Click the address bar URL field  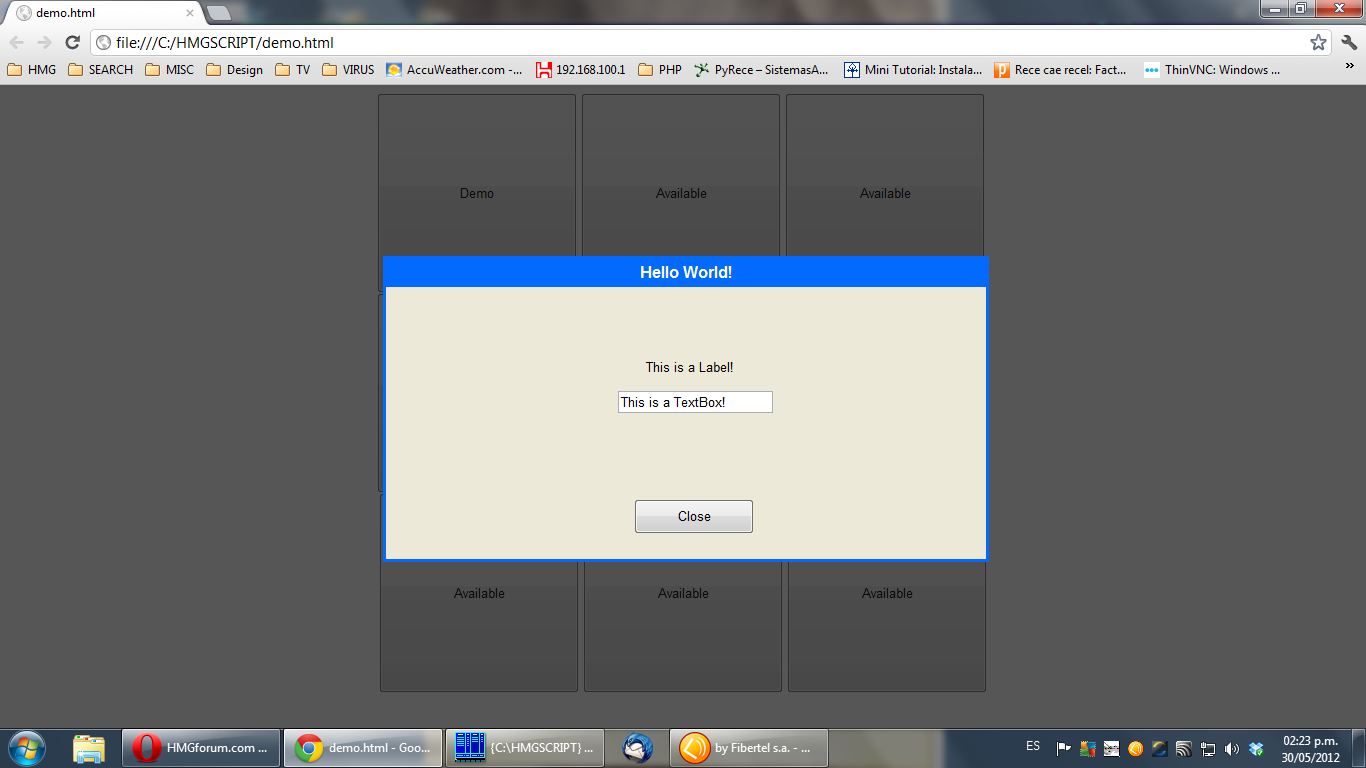click(x=700, y=43)
